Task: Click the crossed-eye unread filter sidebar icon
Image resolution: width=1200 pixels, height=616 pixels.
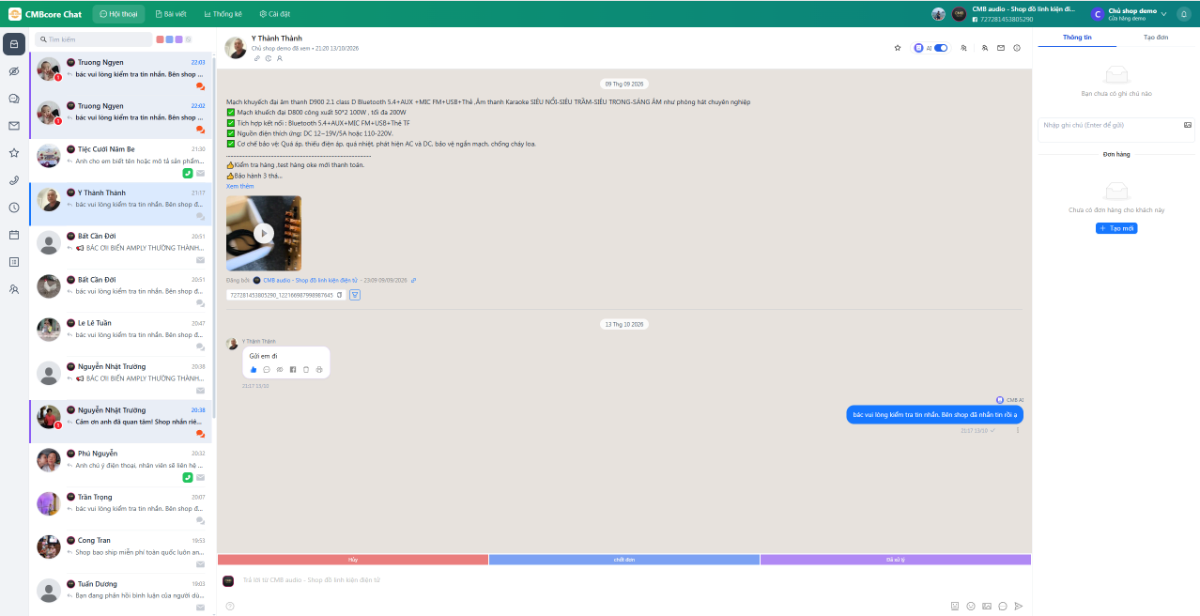Action: 14,72
